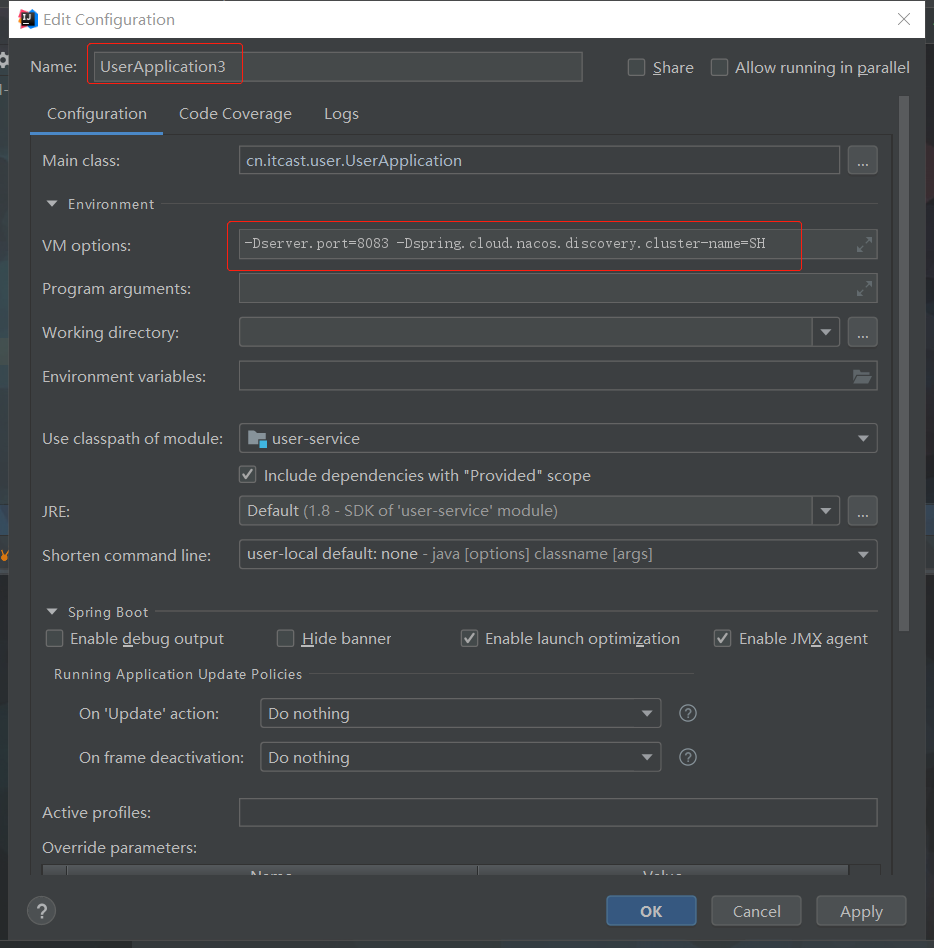Click the JRE browse (...) button
This screenshot has width=934, height=948.
[862, 510]
